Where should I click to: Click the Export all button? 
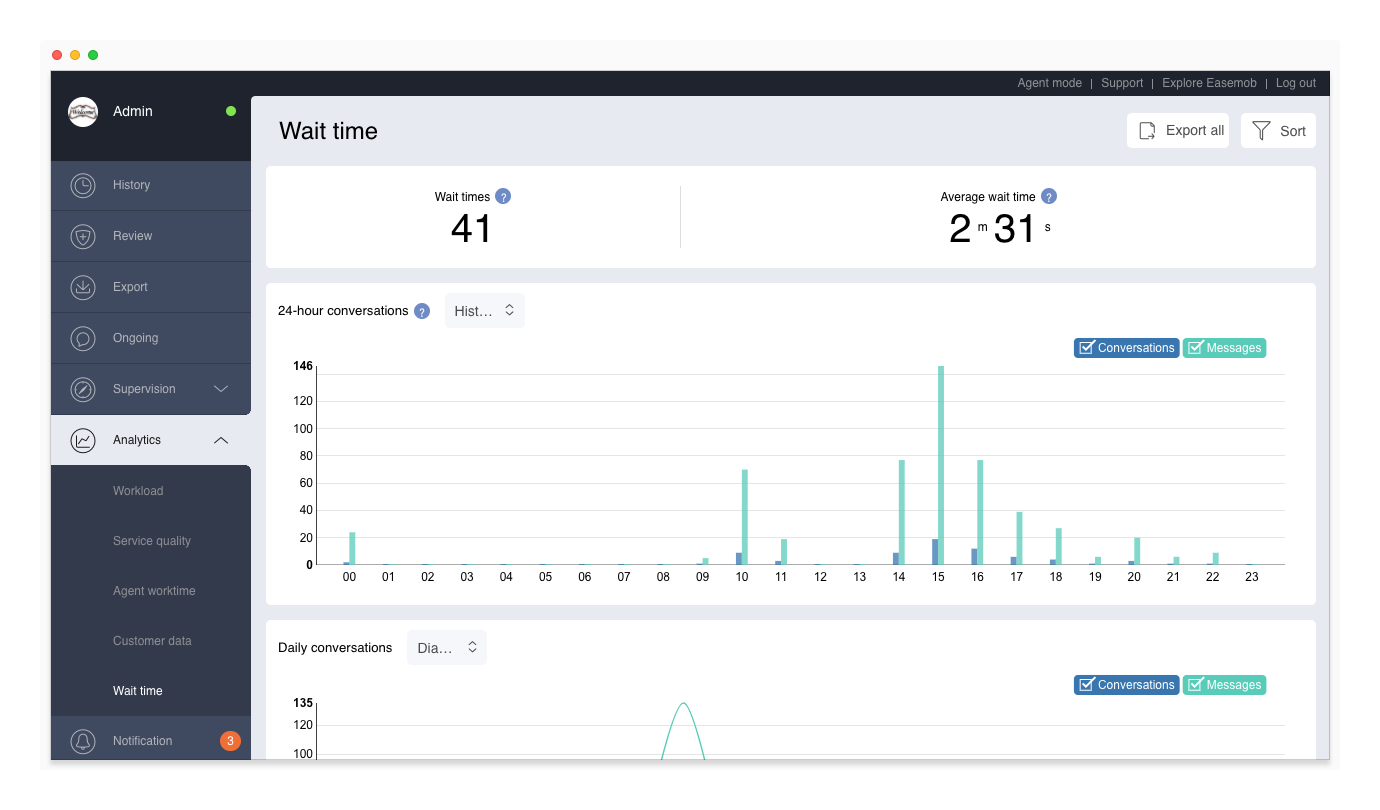[1178, 131]
